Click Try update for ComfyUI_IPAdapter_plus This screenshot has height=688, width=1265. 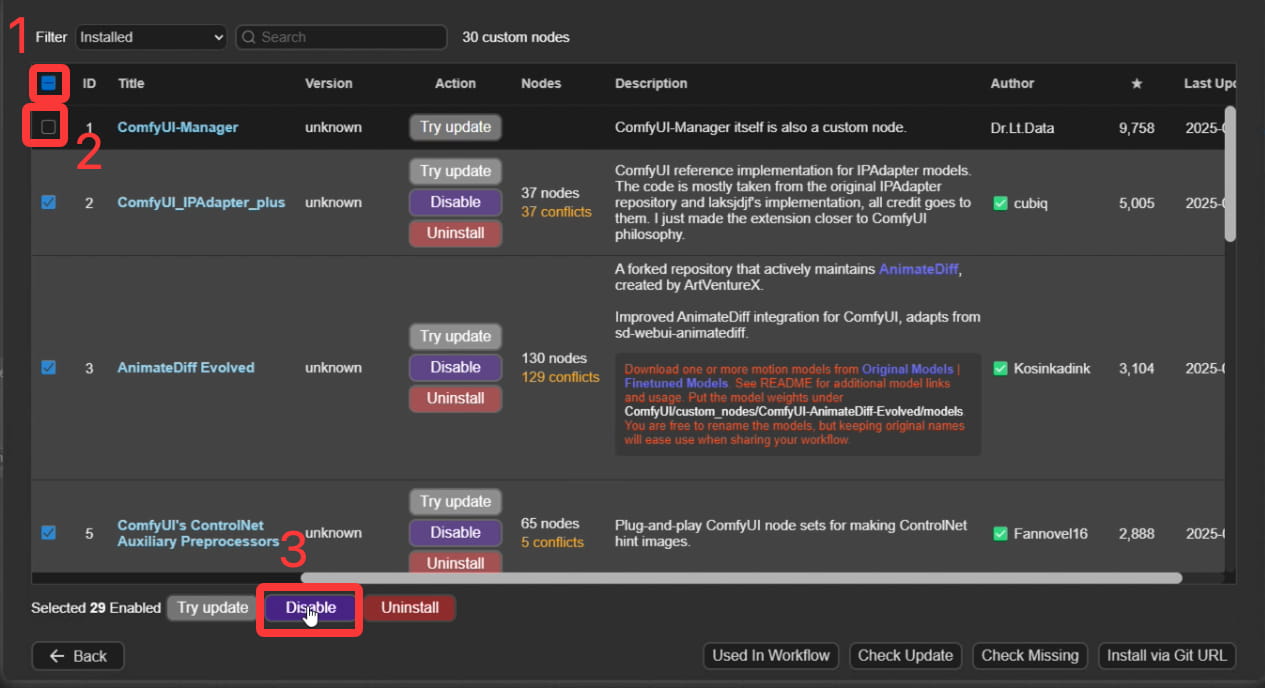[455, 171]
